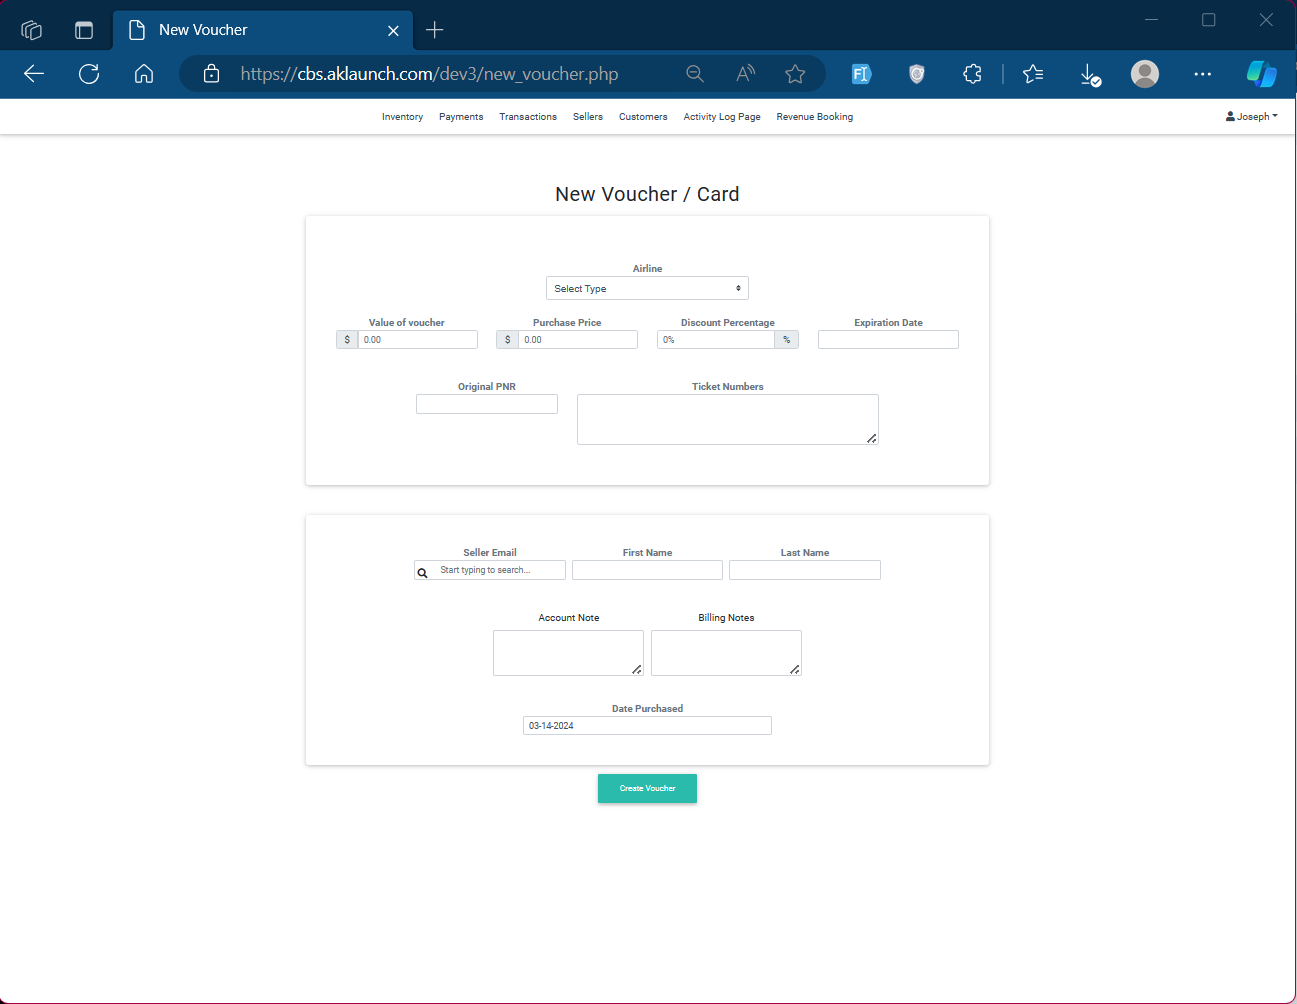
Task: Click the browser Back arrow
Action: [x=34, y=74]
